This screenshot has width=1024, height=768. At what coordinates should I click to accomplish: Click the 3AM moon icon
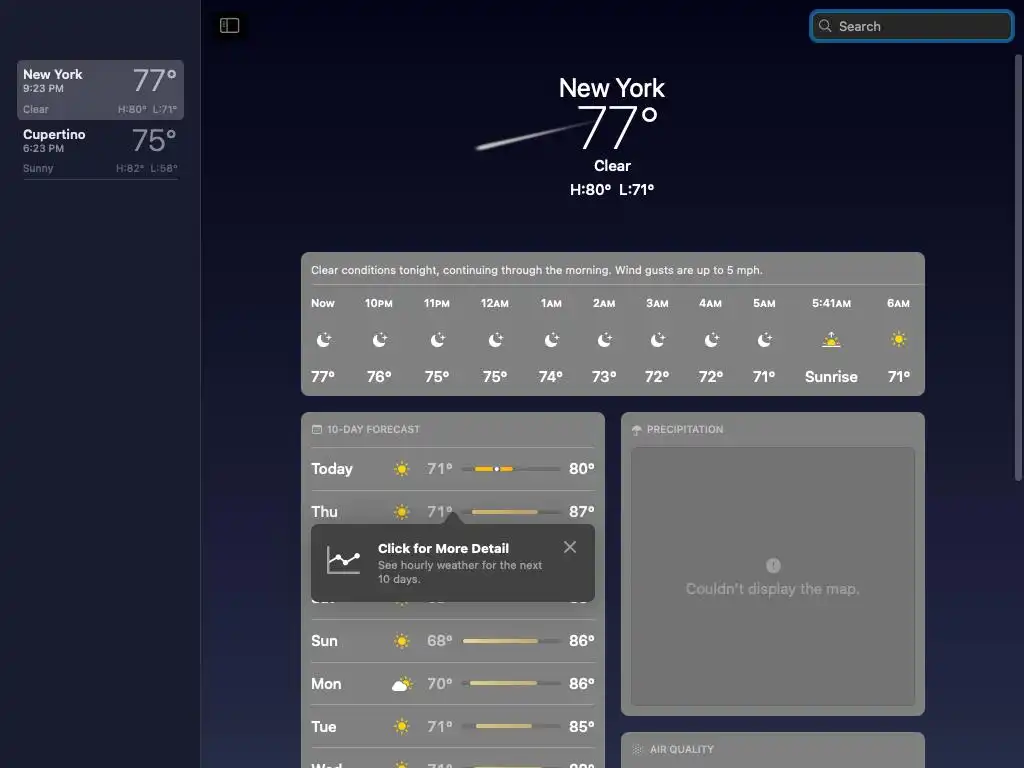click(657, 340)
